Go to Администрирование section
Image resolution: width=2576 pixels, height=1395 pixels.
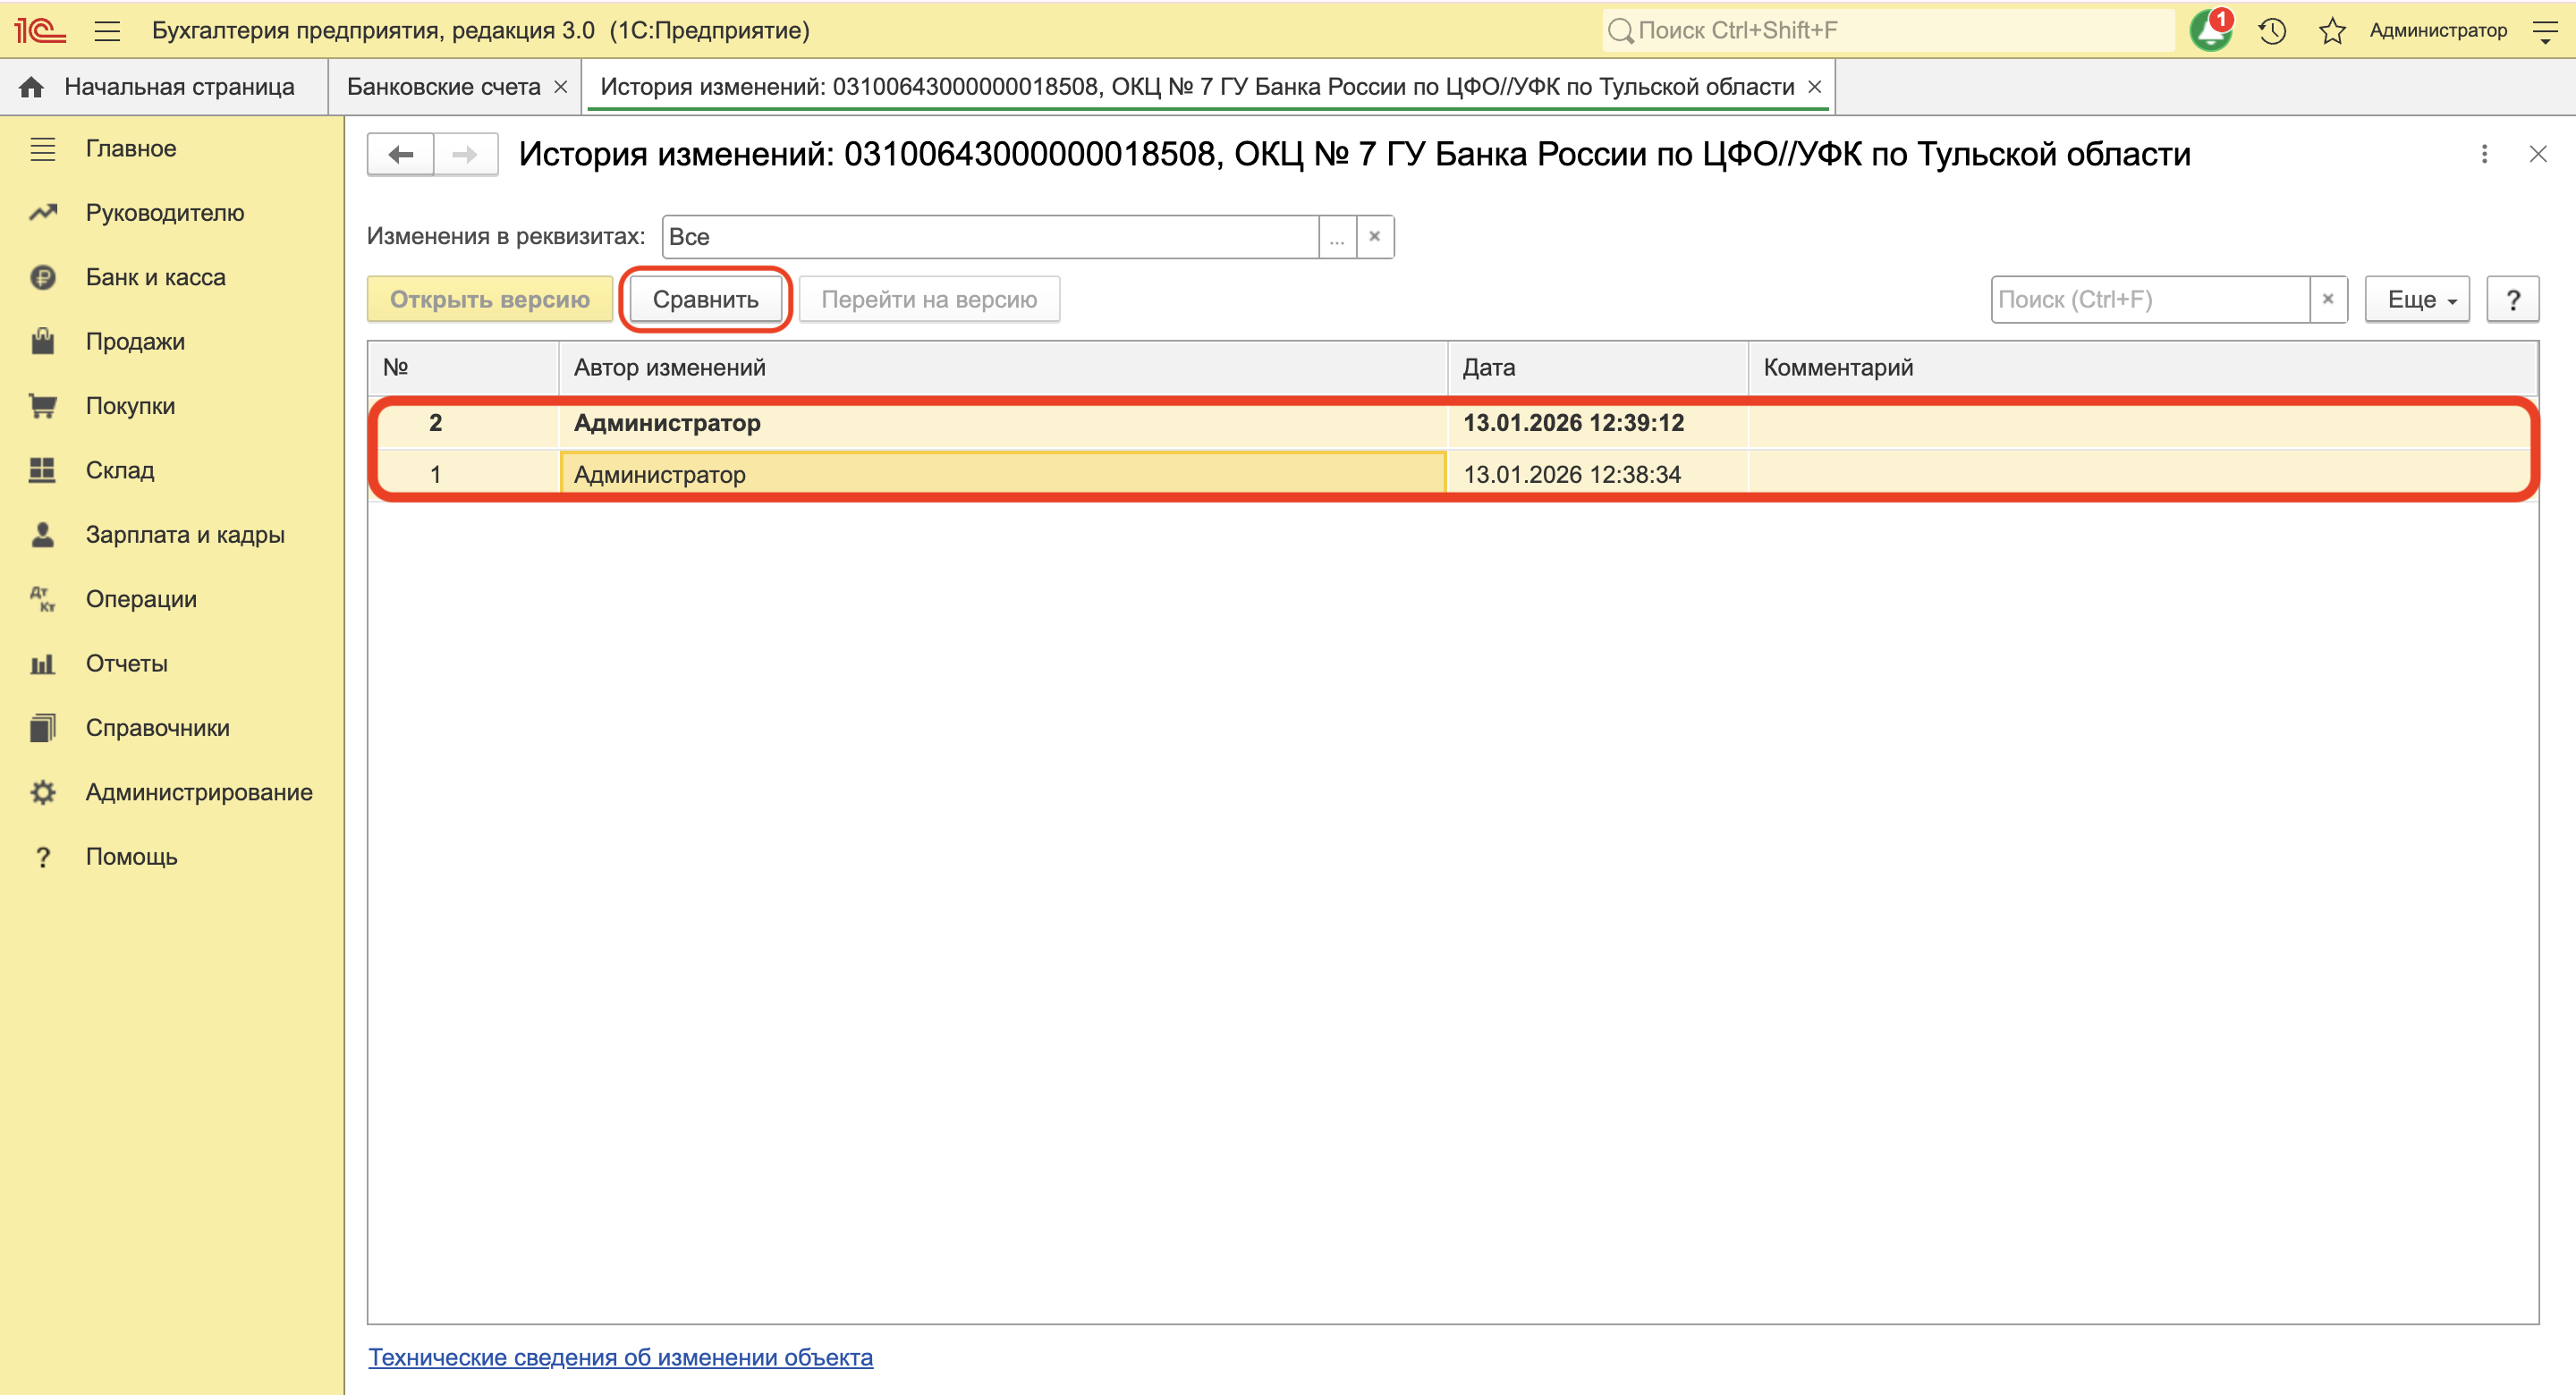point(198,792)
